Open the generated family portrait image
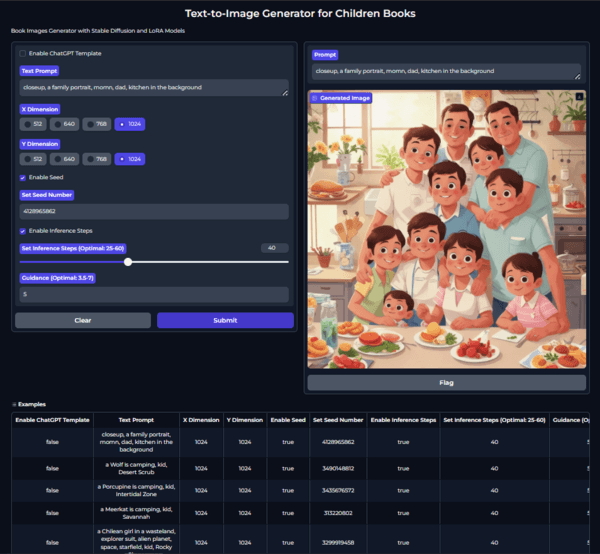This screenshot has width=600, height=554. [447, 230]
